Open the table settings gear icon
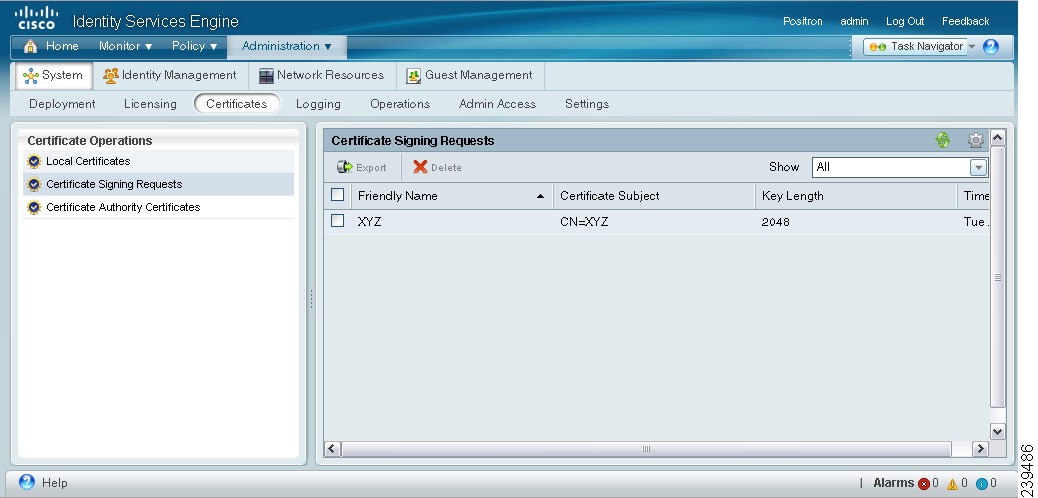Viewport: 1038px width, 498px height. [975, 140]
